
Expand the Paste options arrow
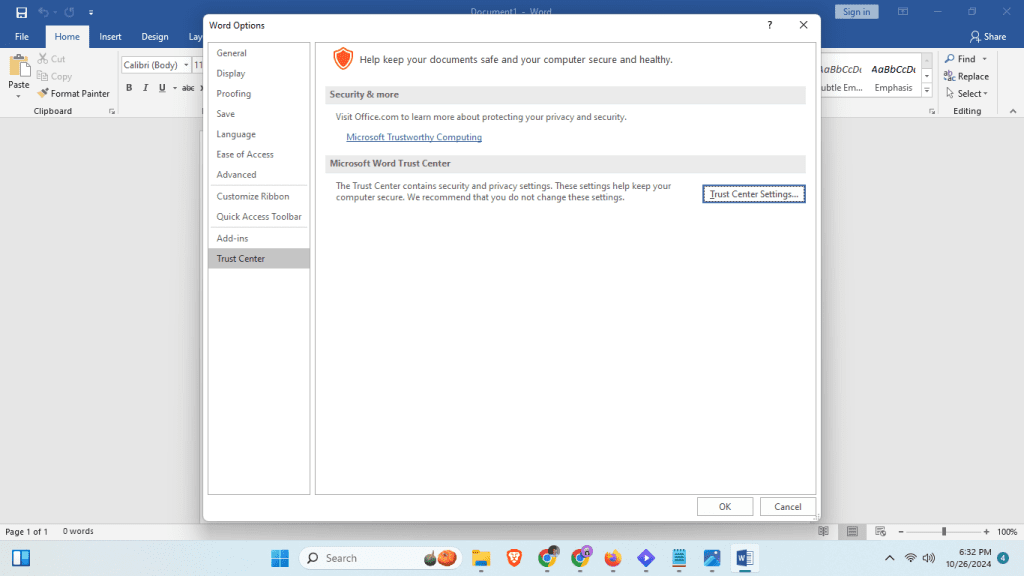(x=18, y=97)
